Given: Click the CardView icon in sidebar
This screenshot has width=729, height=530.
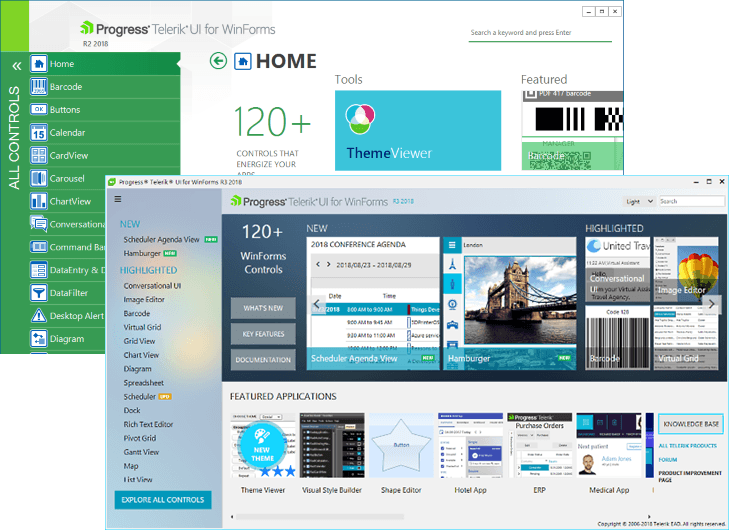Looking at the screenshot, I should click(x=39, y=155).
